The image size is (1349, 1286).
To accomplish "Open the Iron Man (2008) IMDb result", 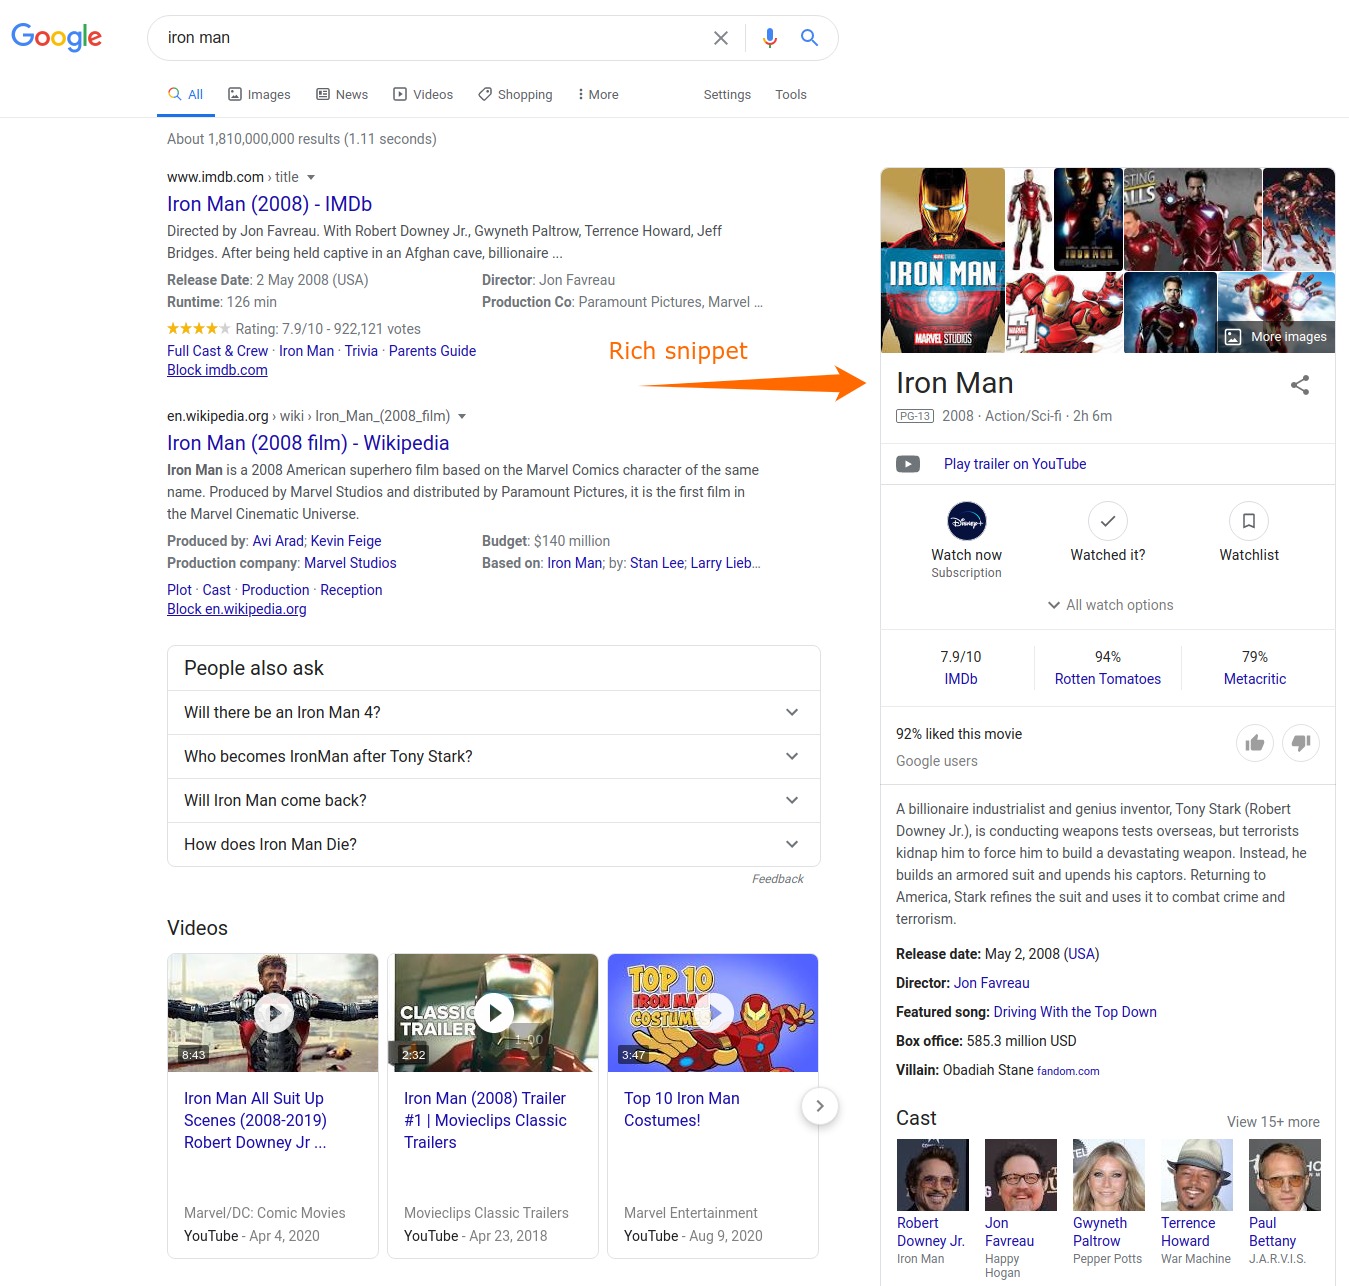I will [x=269, y=204].
